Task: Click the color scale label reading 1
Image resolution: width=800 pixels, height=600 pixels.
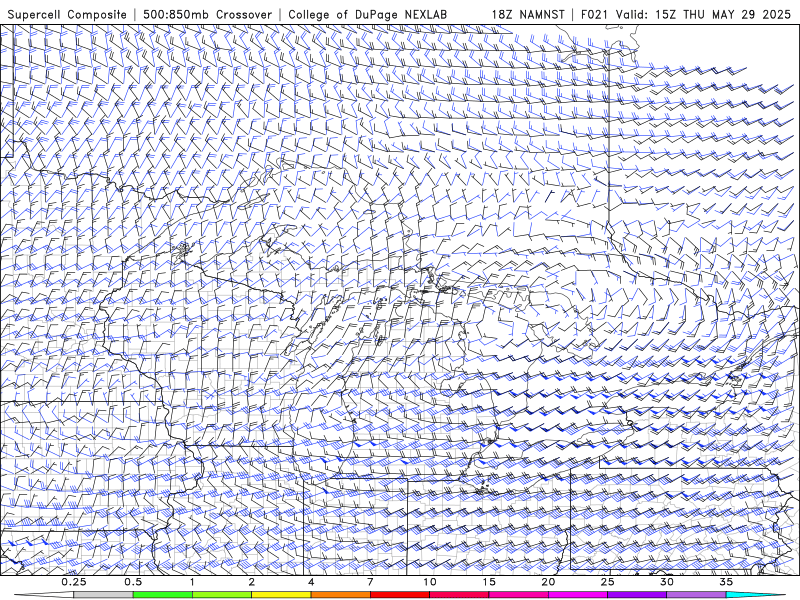Action: (x=192, y=582)
